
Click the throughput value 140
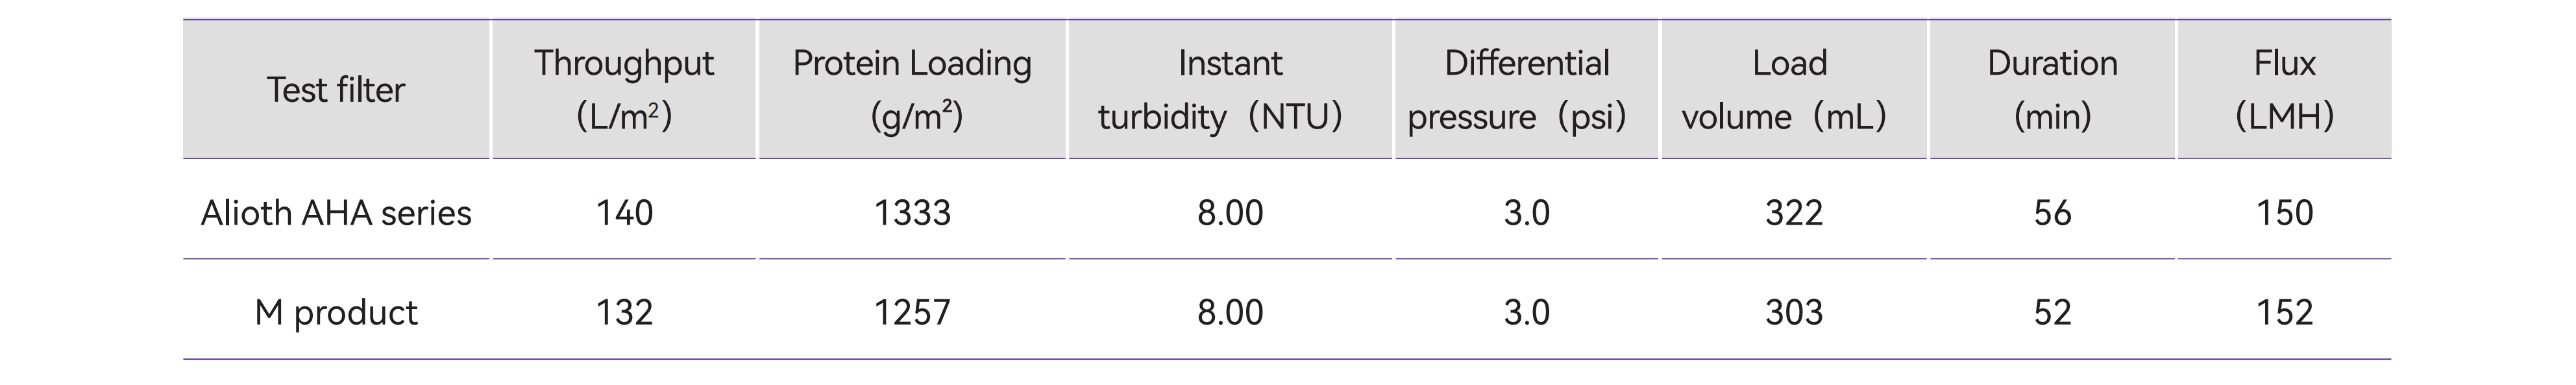[624, 213]
